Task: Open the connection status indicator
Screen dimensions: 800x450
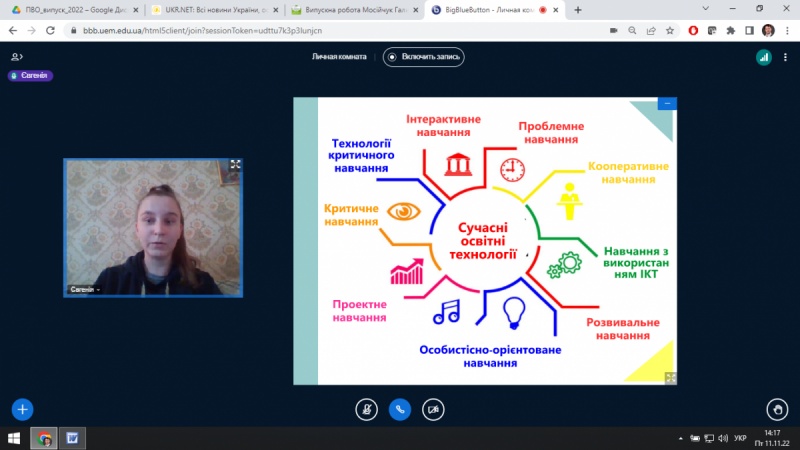Action: click(763, 57)
